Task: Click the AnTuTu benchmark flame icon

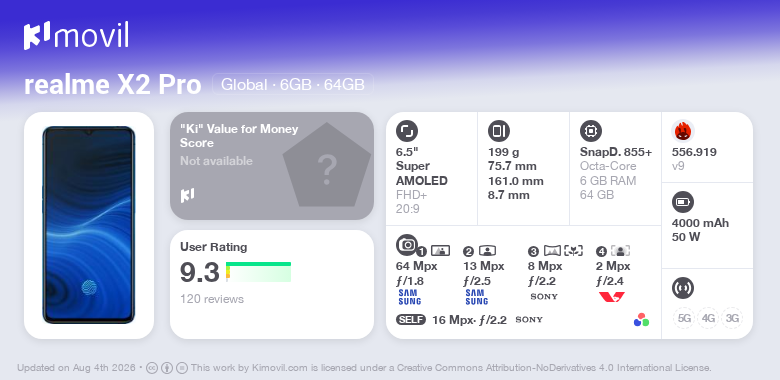Action: click(x=683, y=131)
